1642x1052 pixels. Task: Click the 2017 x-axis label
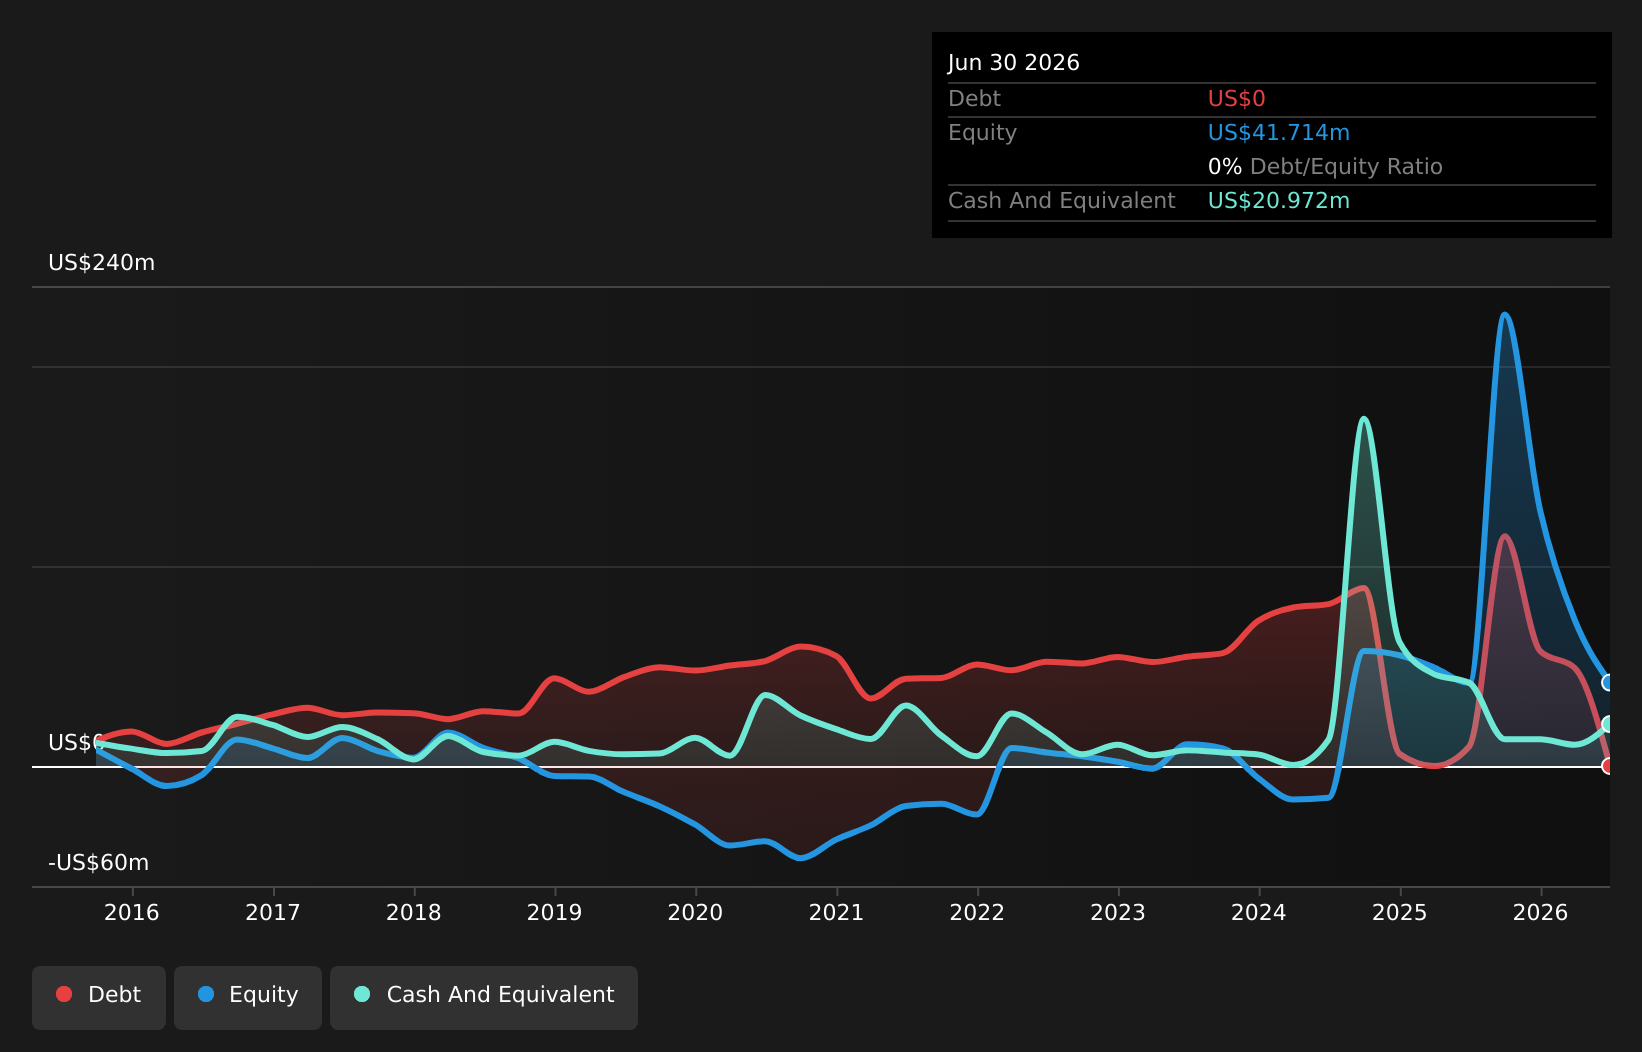coord(273,912)
